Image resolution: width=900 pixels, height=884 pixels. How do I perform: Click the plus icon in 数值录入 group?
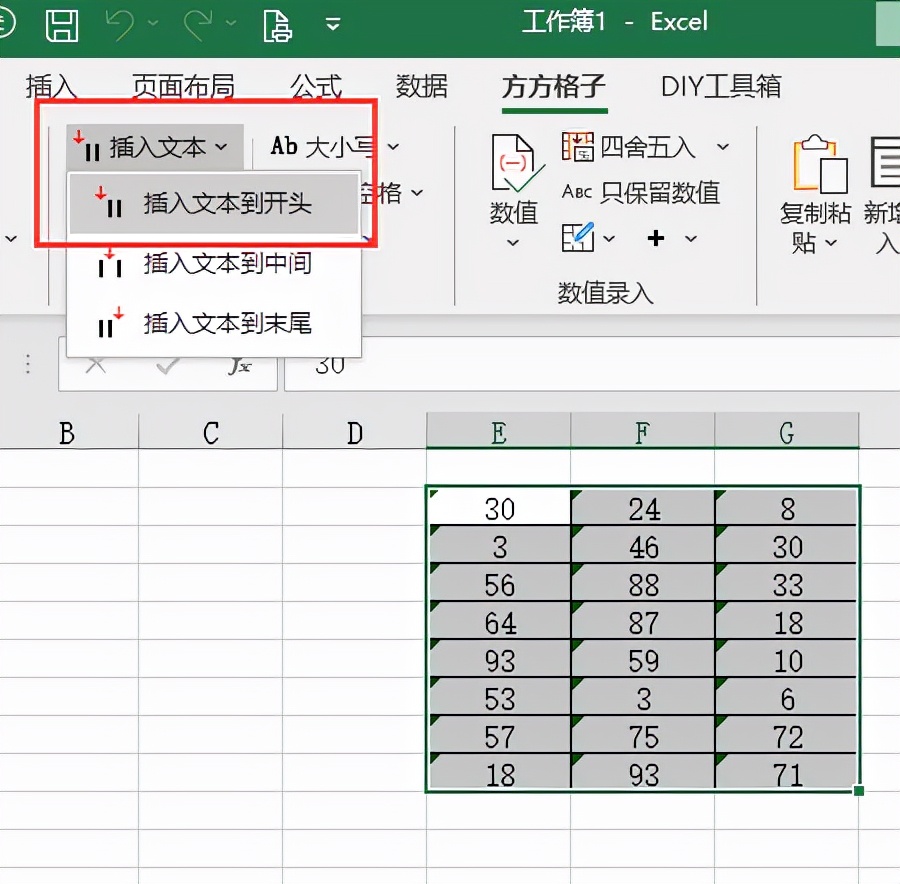tap(655, 238)
